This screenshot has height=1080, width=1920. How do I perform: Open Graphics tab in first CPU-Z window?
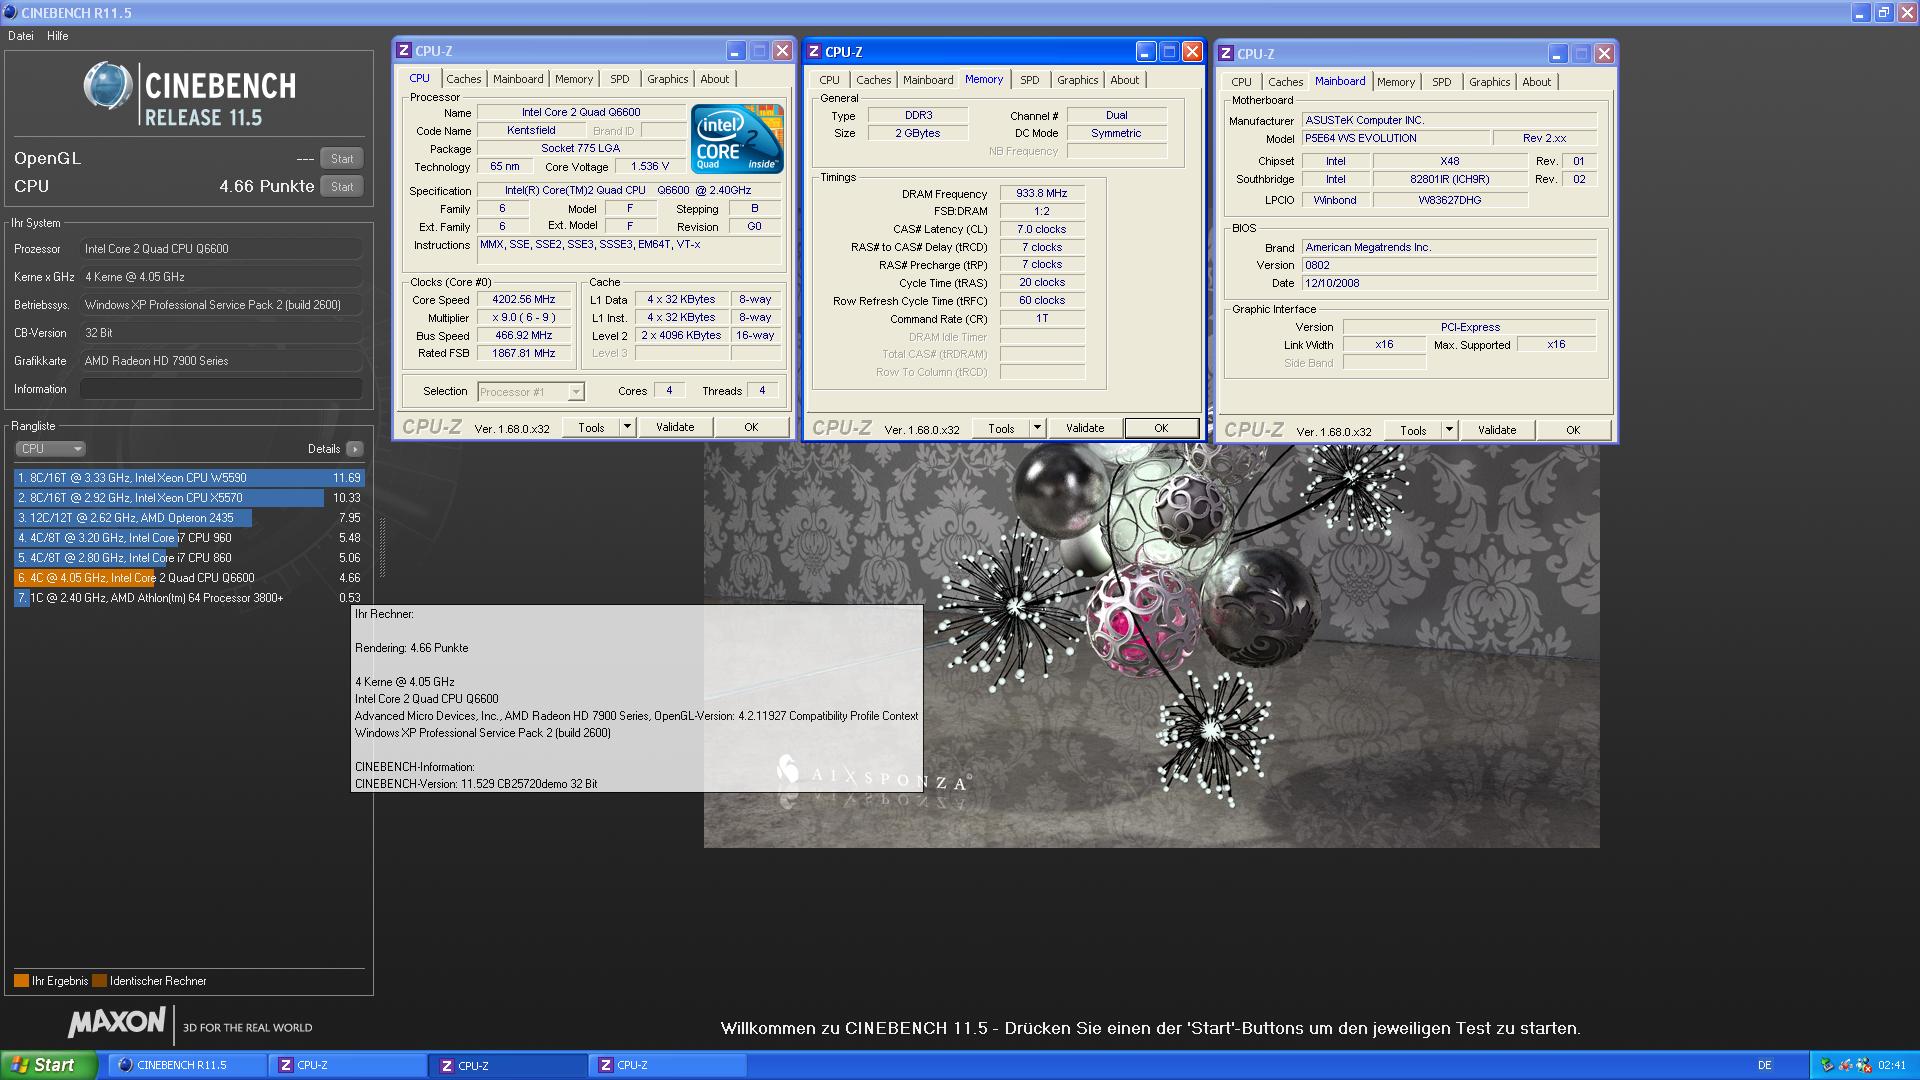[x=667, y=79]
